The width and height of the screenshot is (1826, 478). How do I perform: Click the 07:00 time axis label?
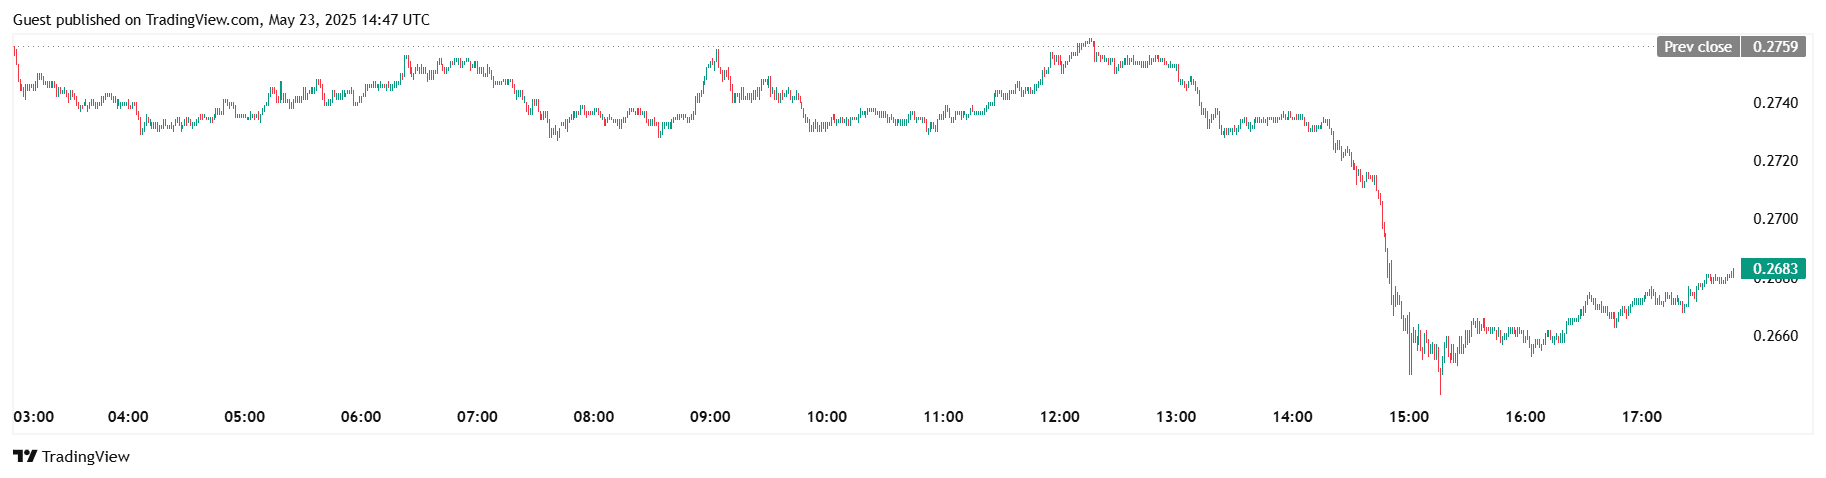point(477,417)
